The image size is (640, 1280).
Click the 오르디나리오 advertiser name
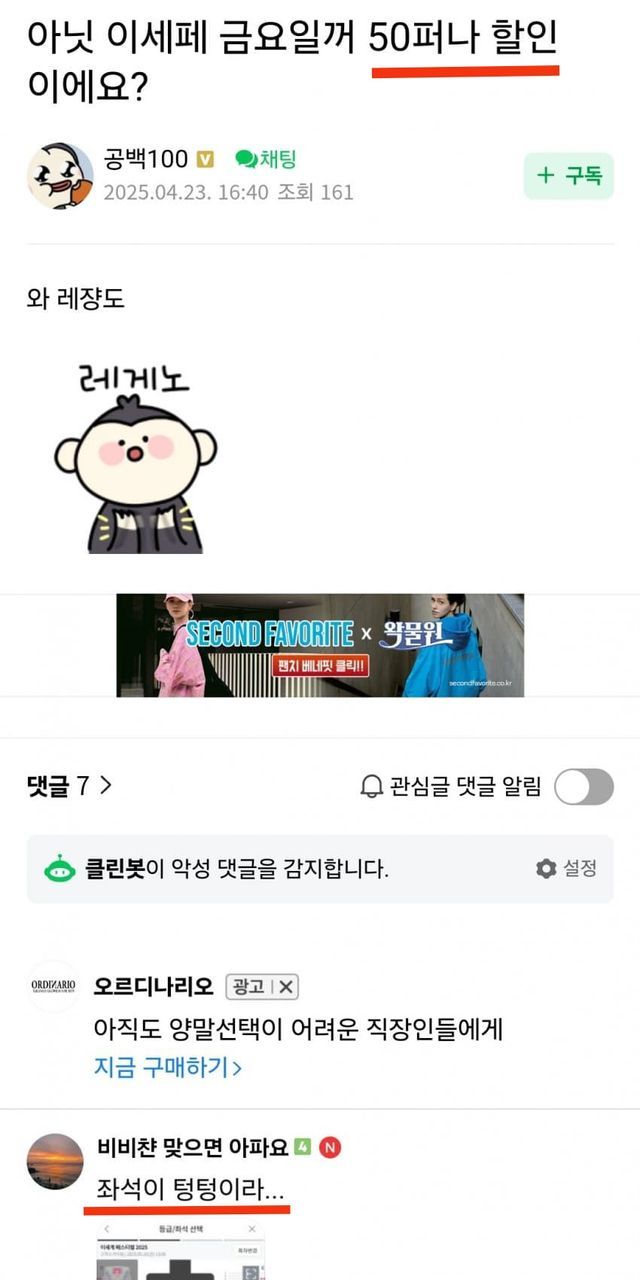coord(153,987)
